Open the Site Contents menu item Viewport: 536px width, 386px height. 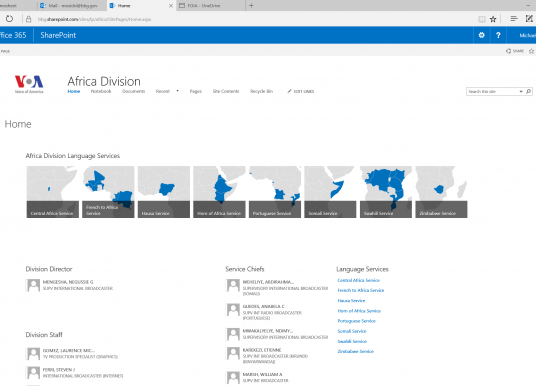pos(226,91)
